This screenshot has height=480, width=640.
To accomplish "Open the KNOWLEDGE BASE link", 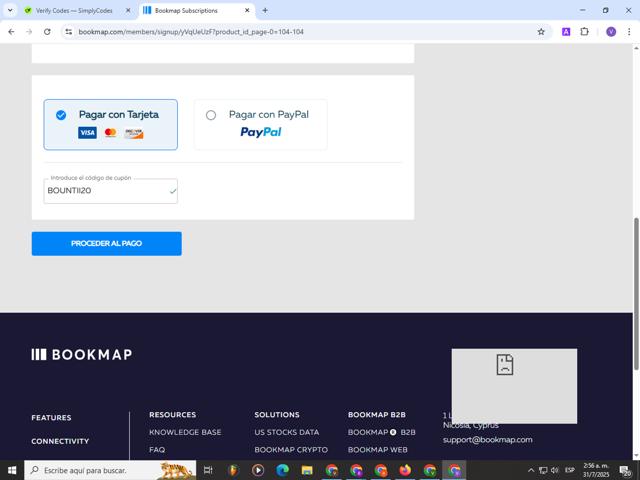I will (x=185, y=432).
